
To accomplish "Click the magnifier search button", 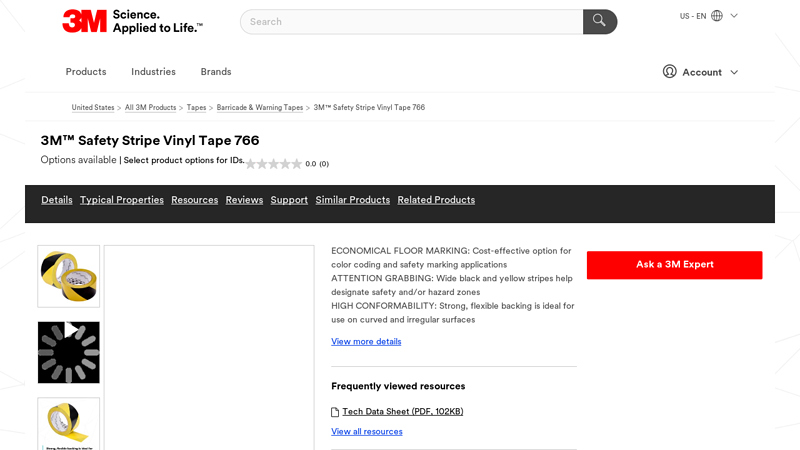I will (x=599, y=21).
